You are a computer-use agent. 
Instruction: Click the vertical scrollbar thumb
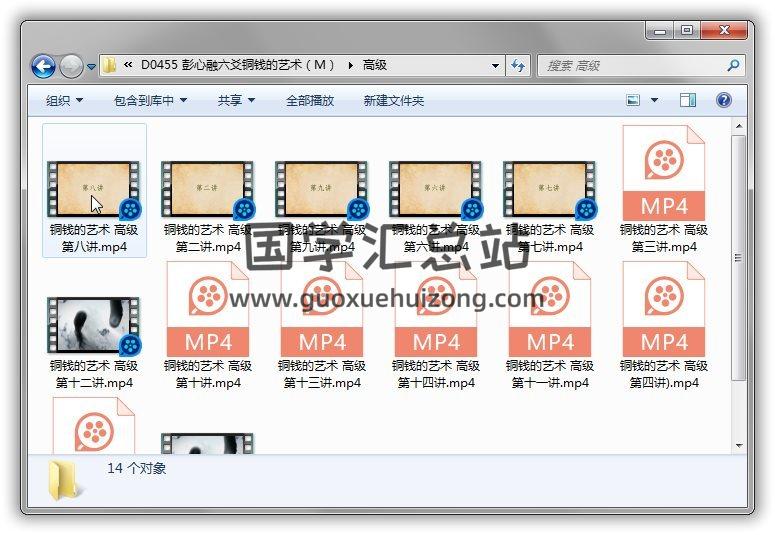[739, 258]
